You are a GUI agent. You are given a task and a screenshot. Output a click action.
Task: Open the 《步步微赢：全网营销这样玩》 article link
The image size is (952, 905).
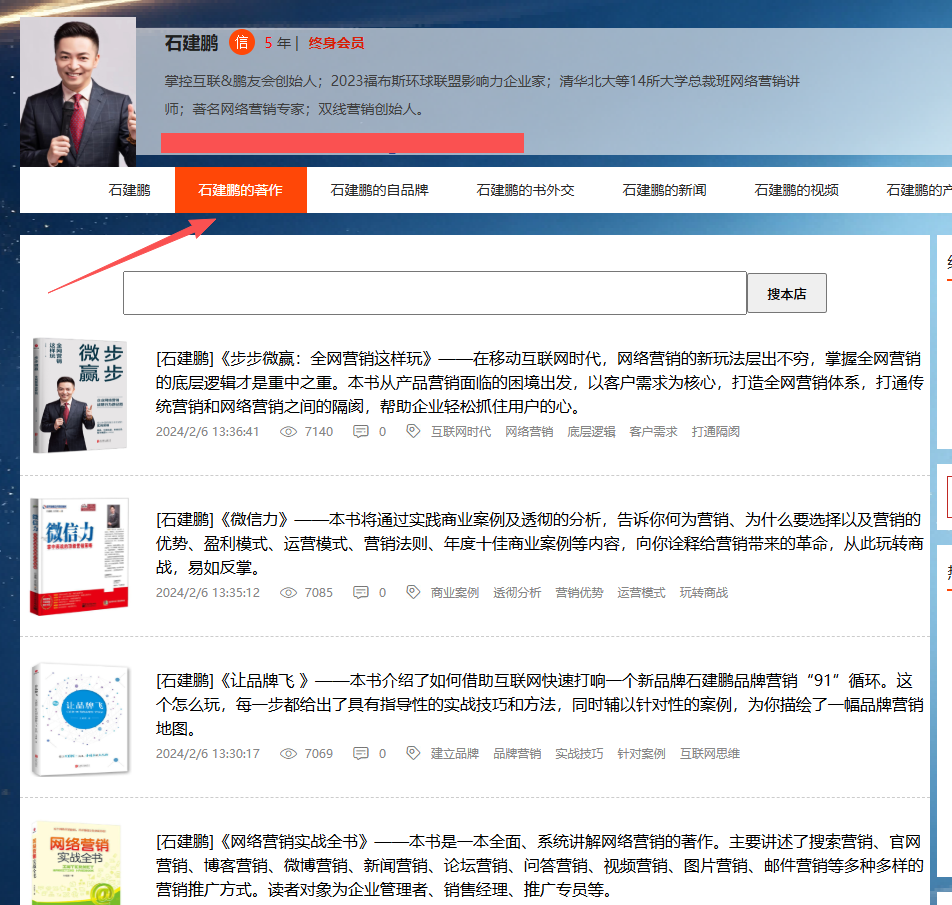(540, 382)
